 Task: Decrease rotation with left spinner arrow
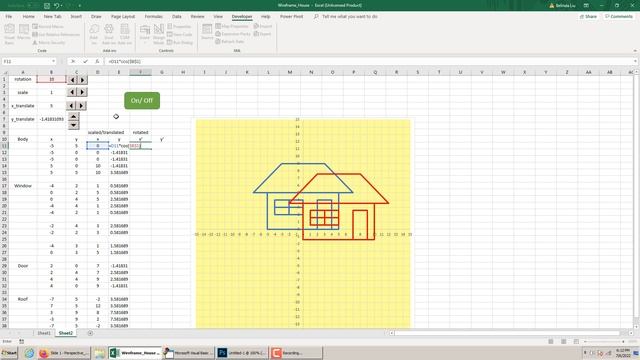(x=72, y=80)
